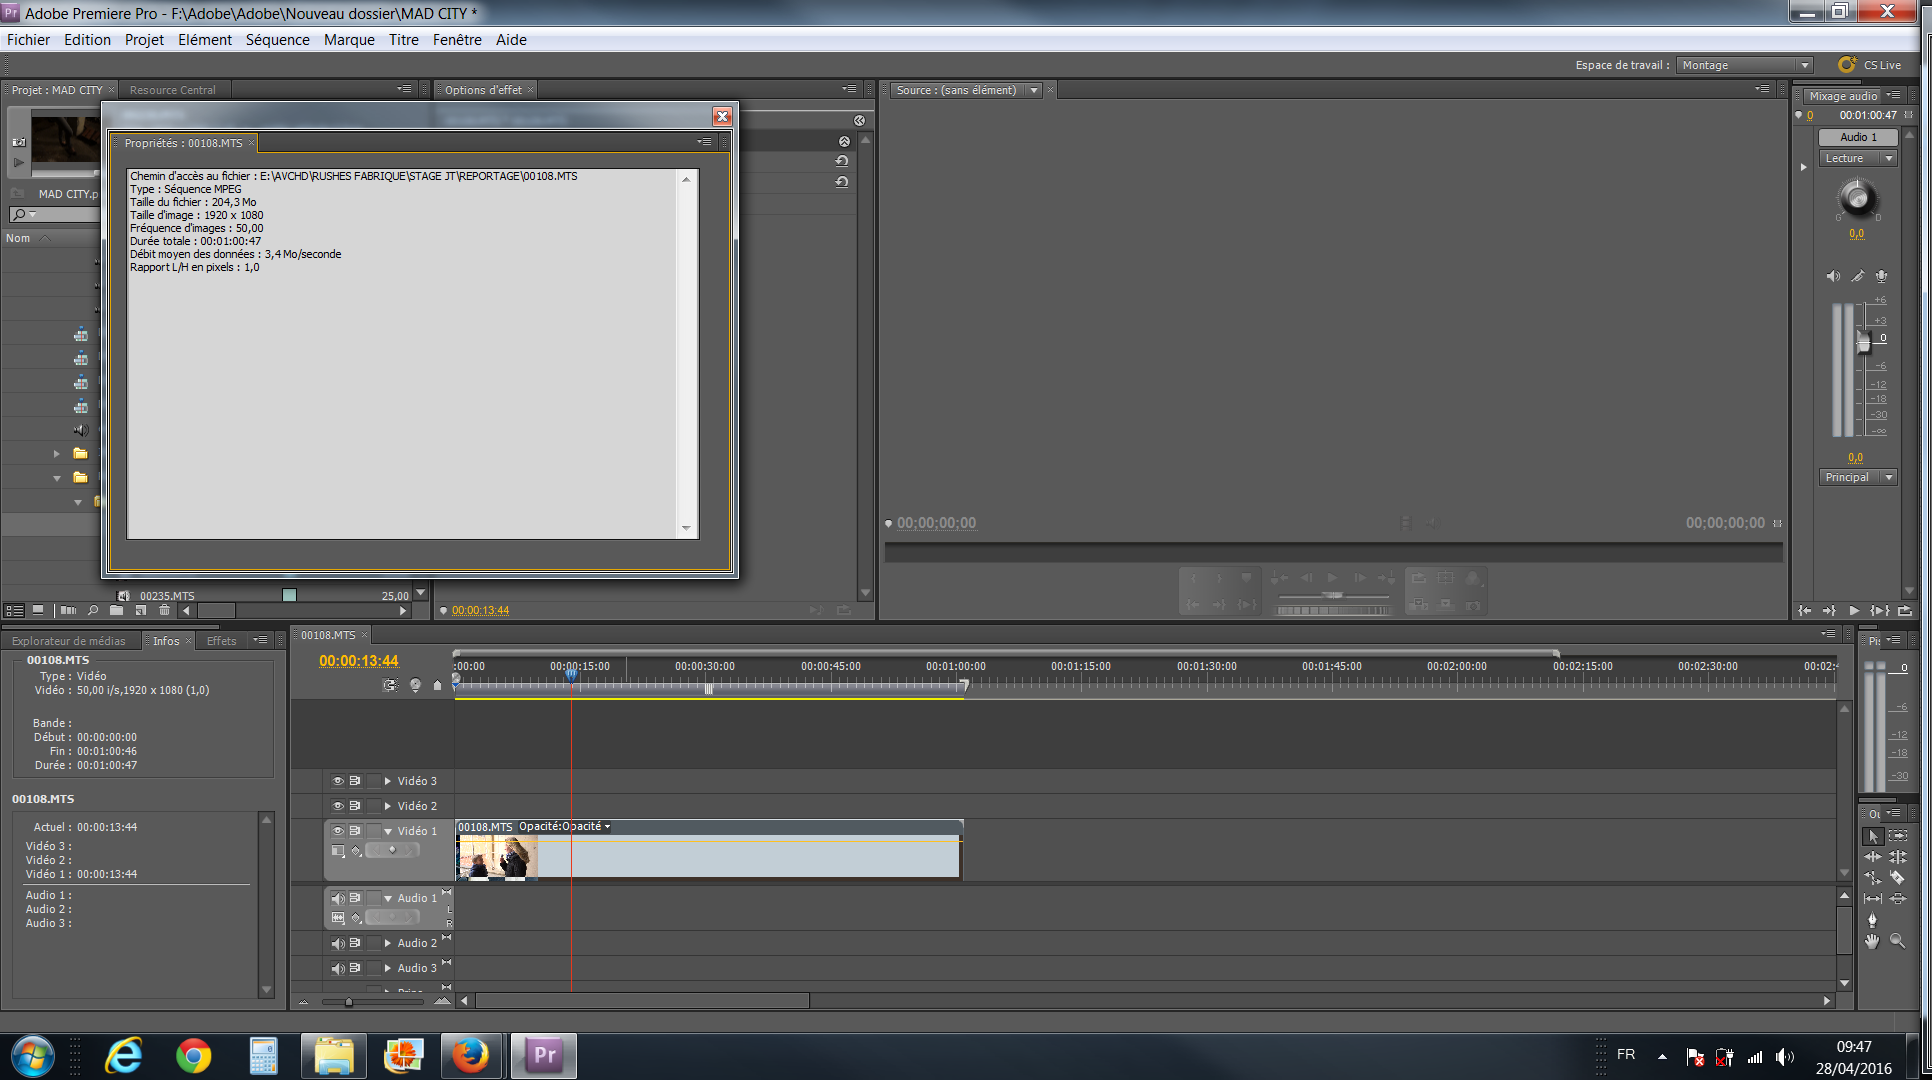
Task: Select the Razor tool
Action: [x=1898, y=878]
